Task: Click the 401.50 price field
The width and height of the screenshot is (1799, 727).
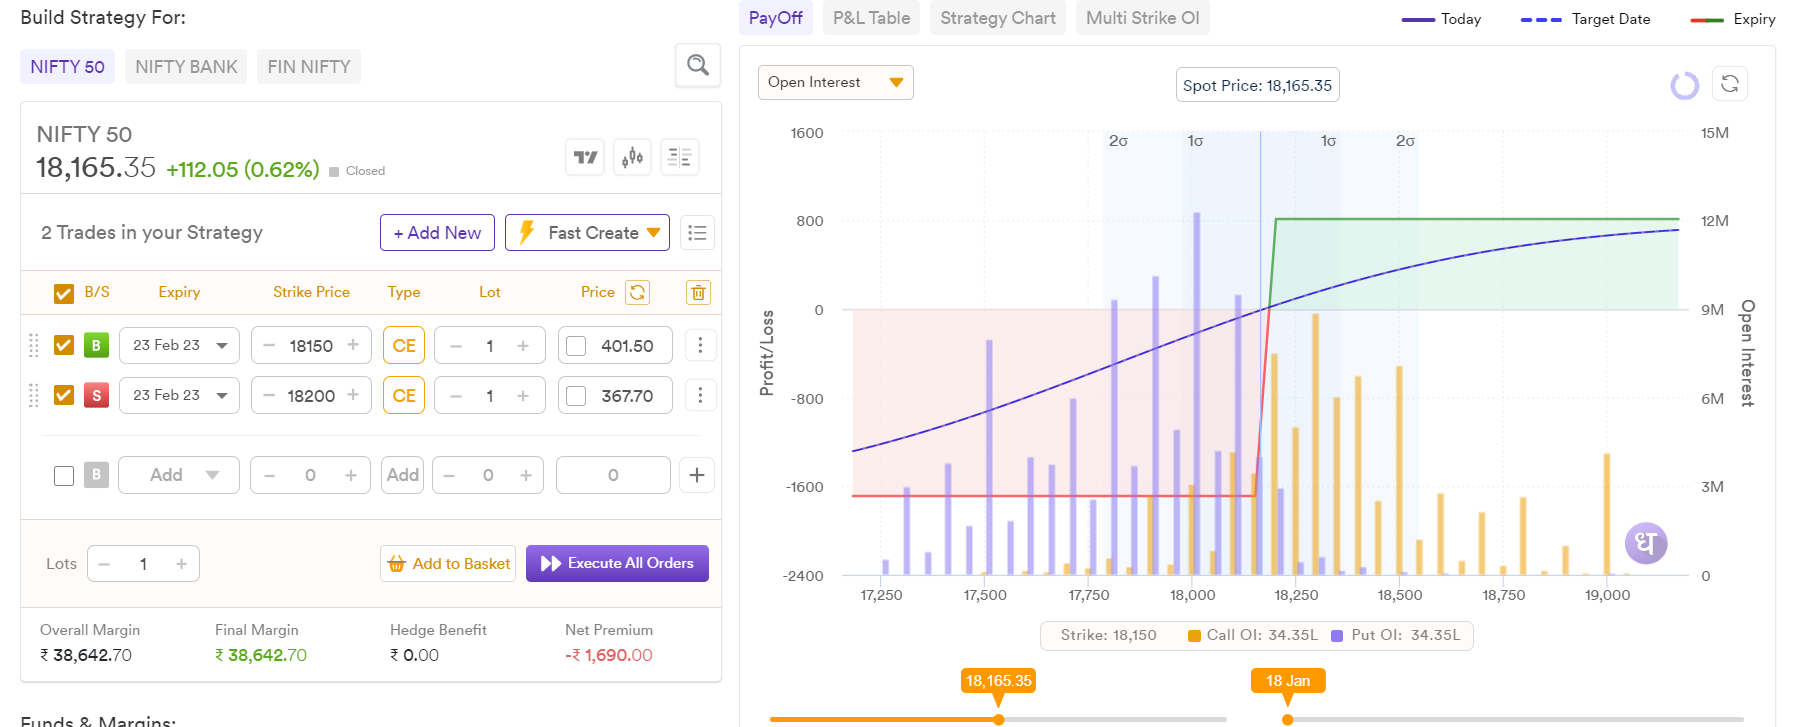Action: coord(615,345)
